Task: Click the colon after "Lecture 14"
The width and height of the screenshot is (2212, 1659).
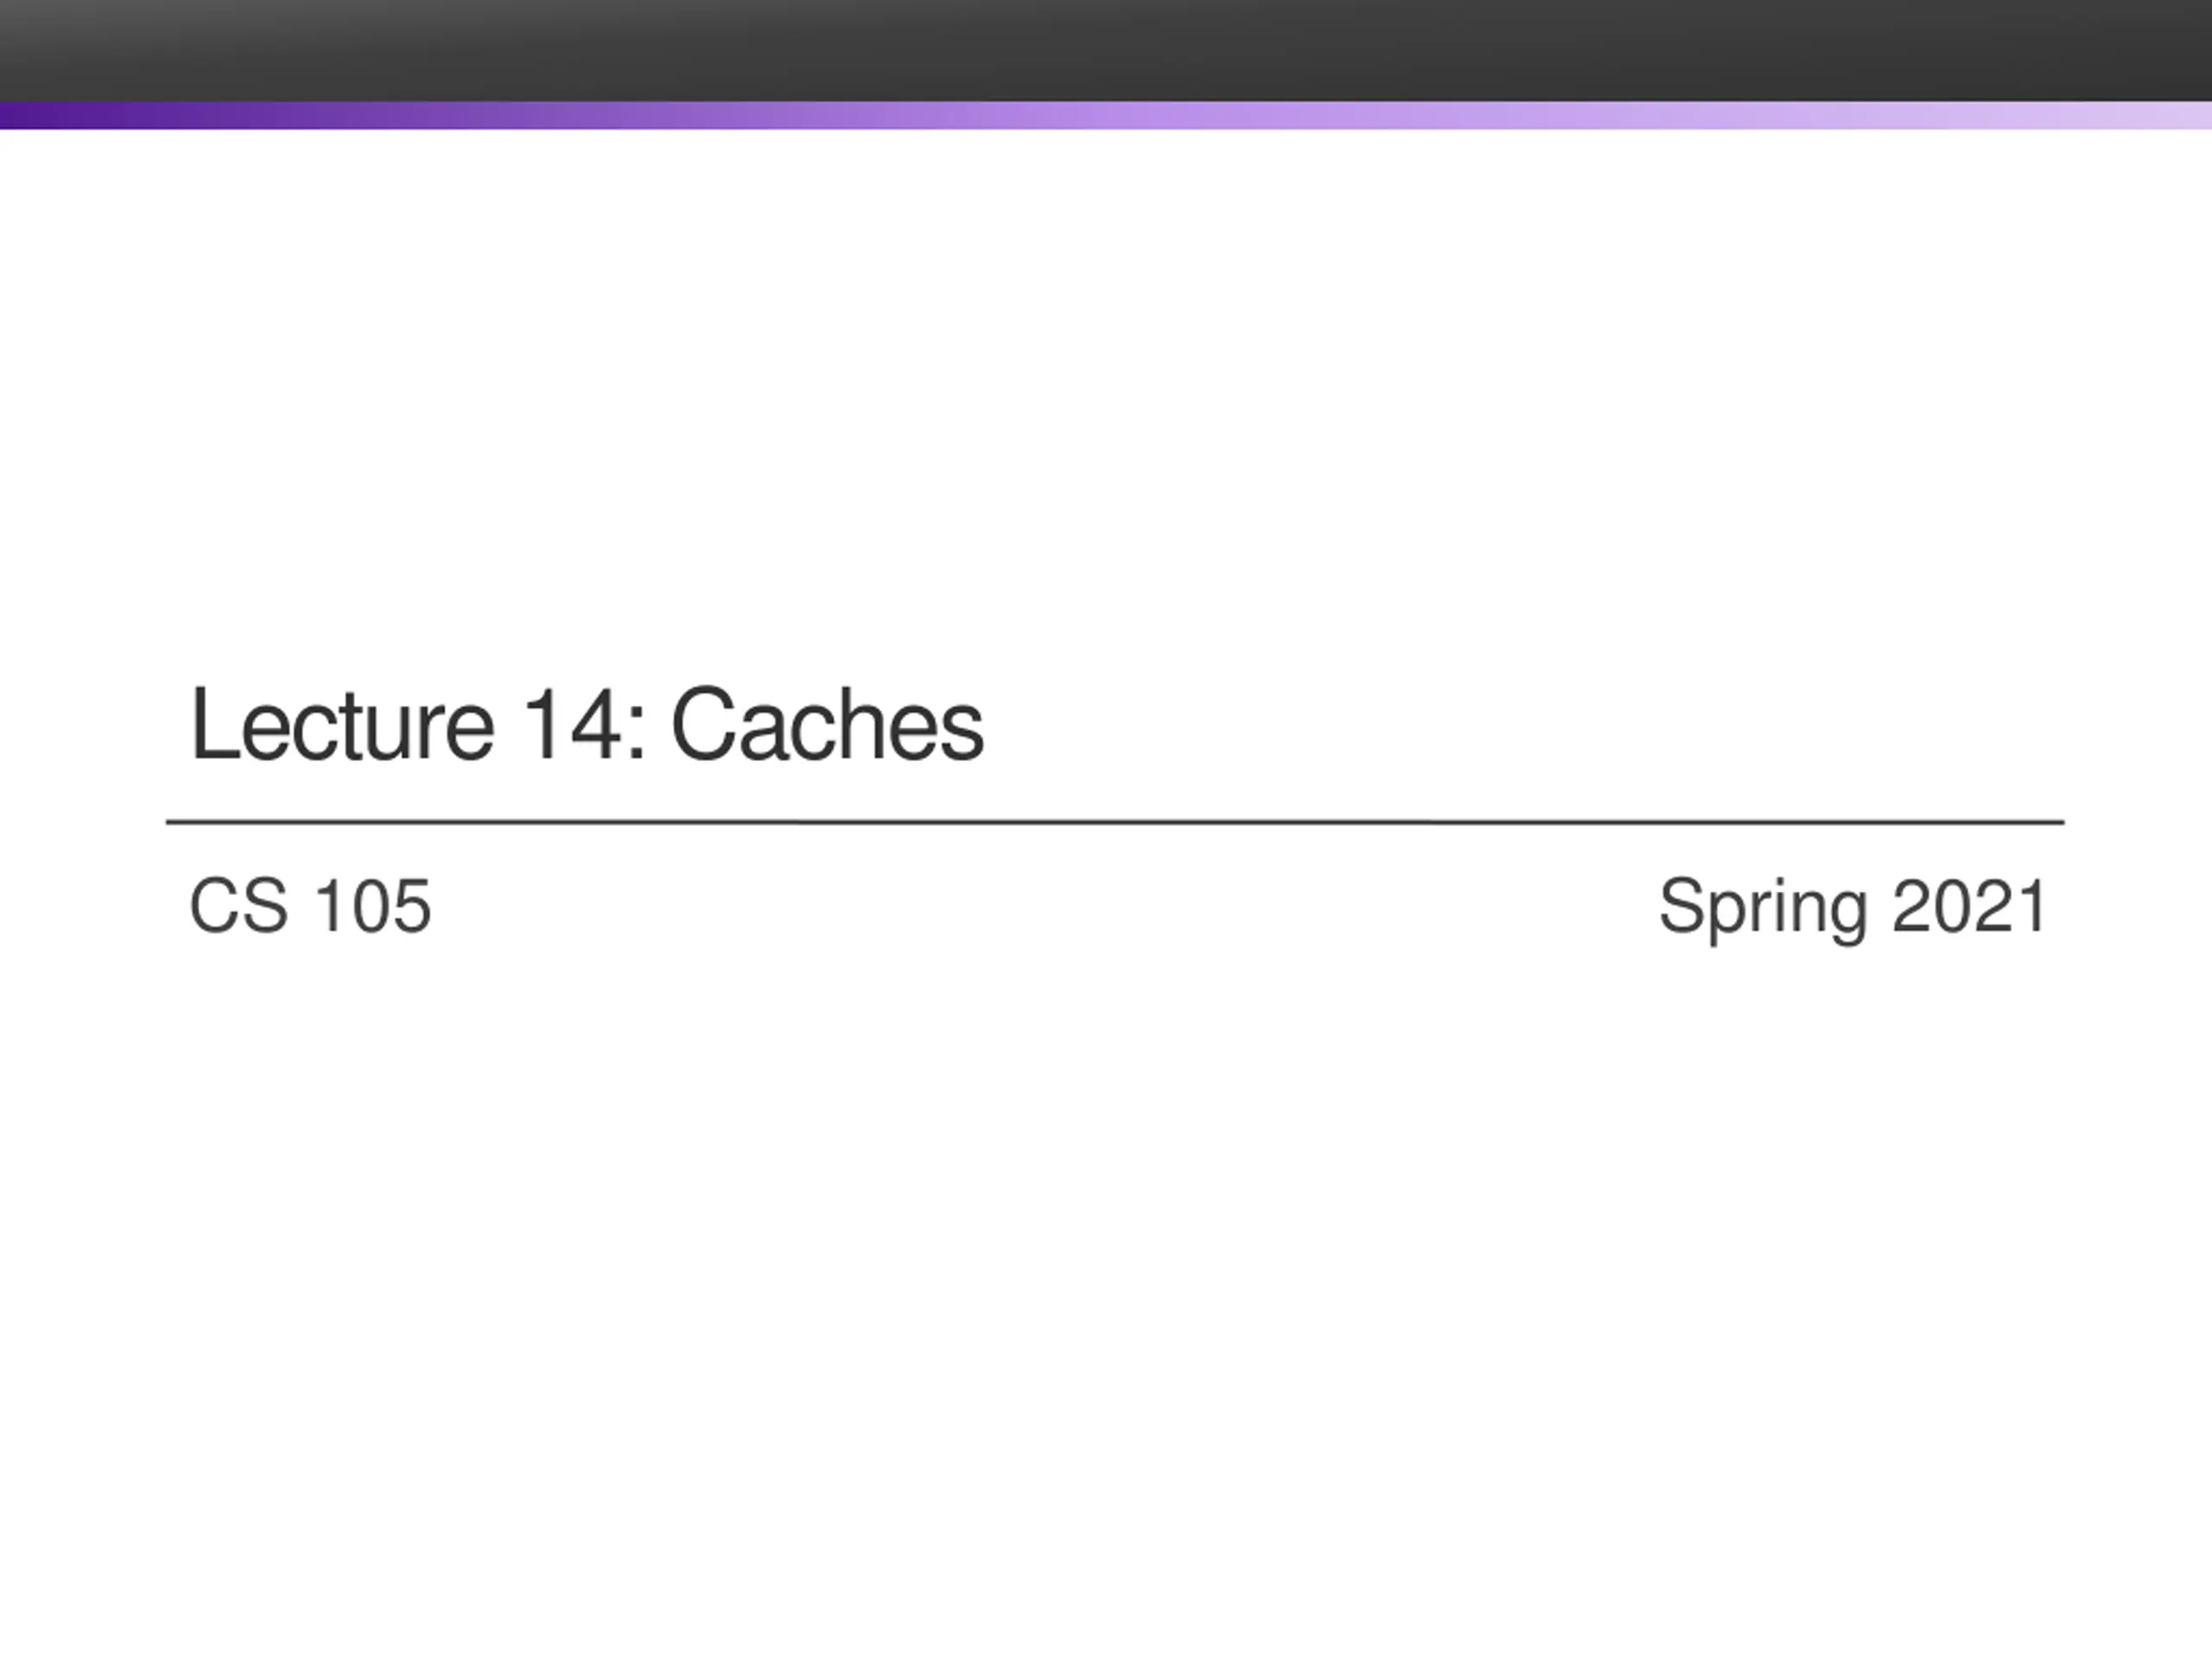Action: pos(640,735)
